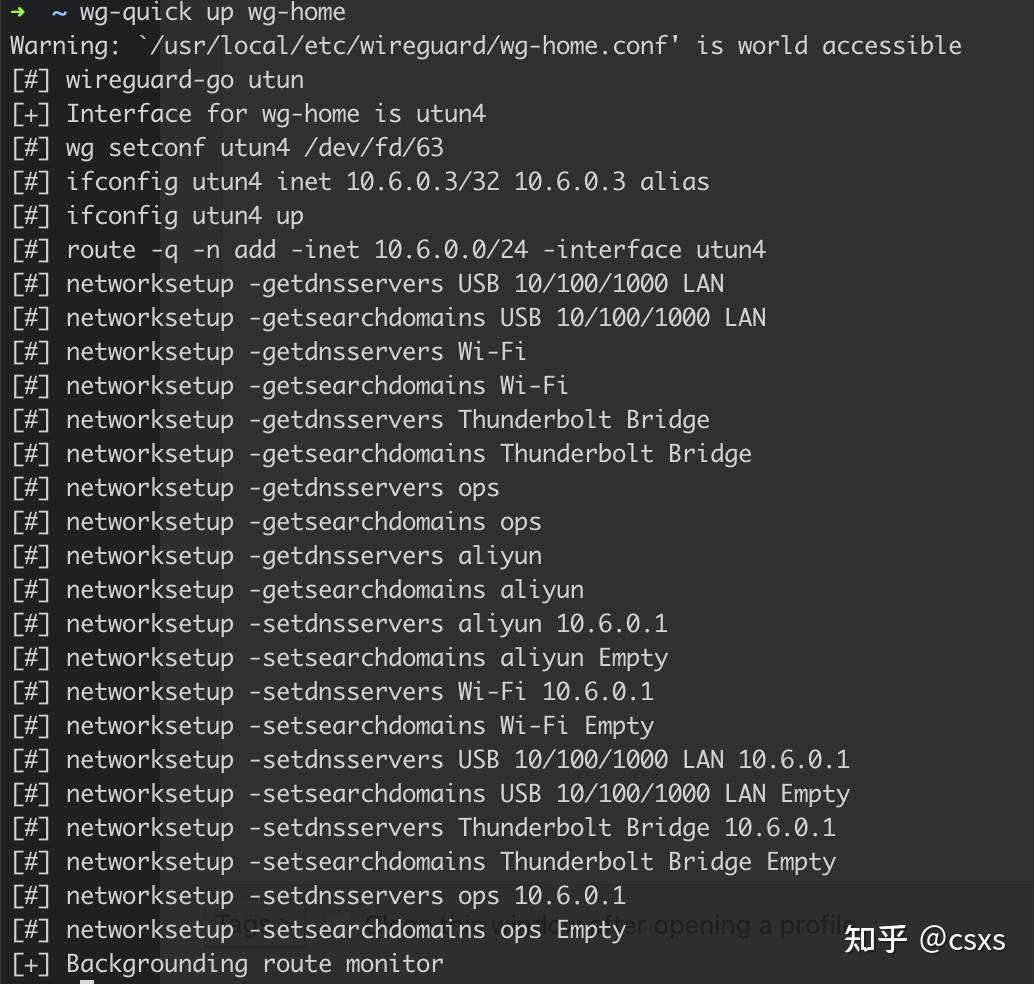Click the Zhihu logo watermark
Image resolution: width=1034 pixels, height=984 pixels.
[876, 939]
